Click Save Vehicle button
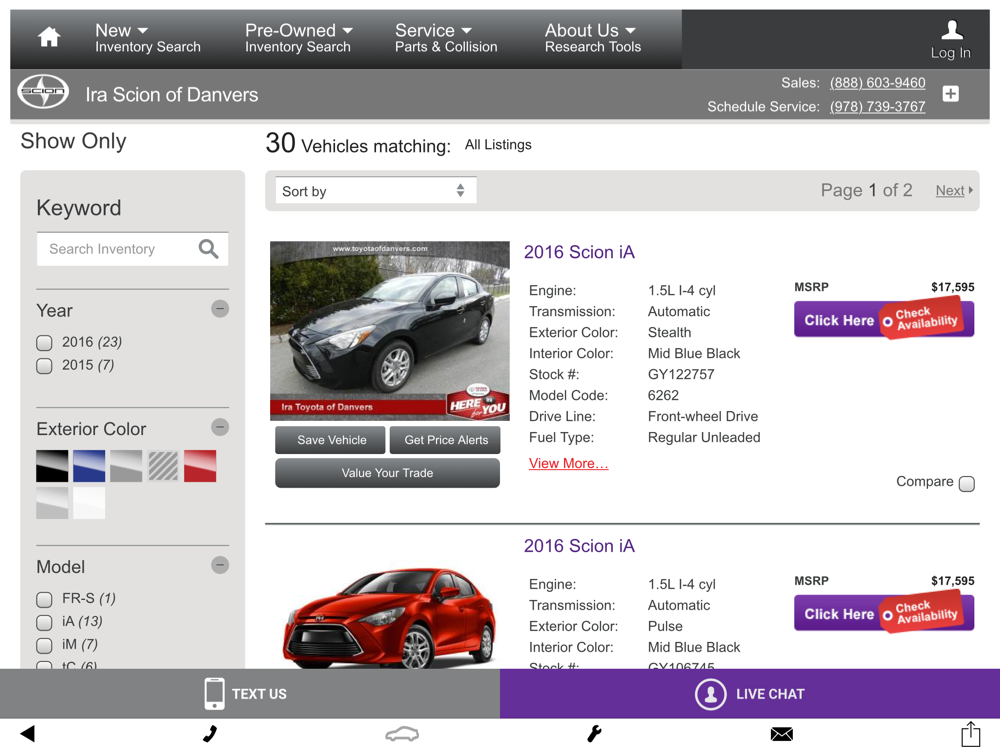Screen dimensions: 1000x750 [330, 440]
